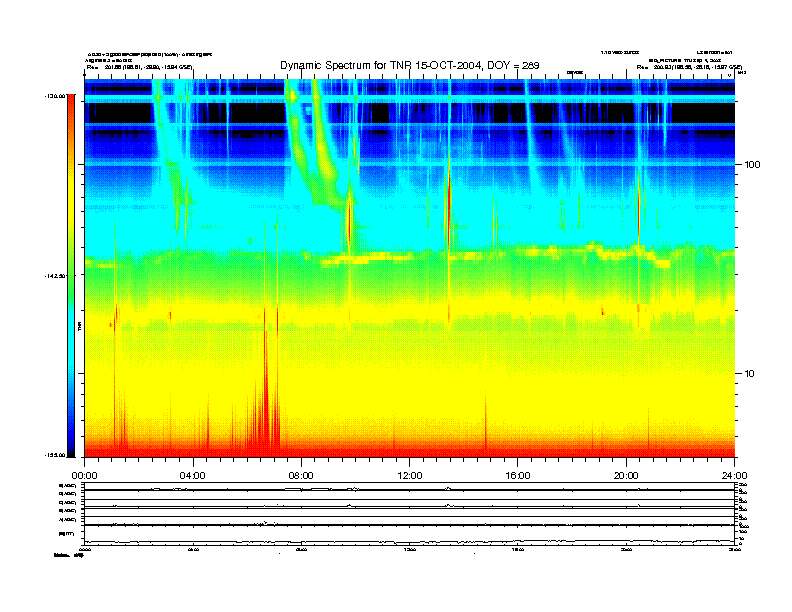
Task: Click the '-142.50' color scale label
Action: click(55, 276)
